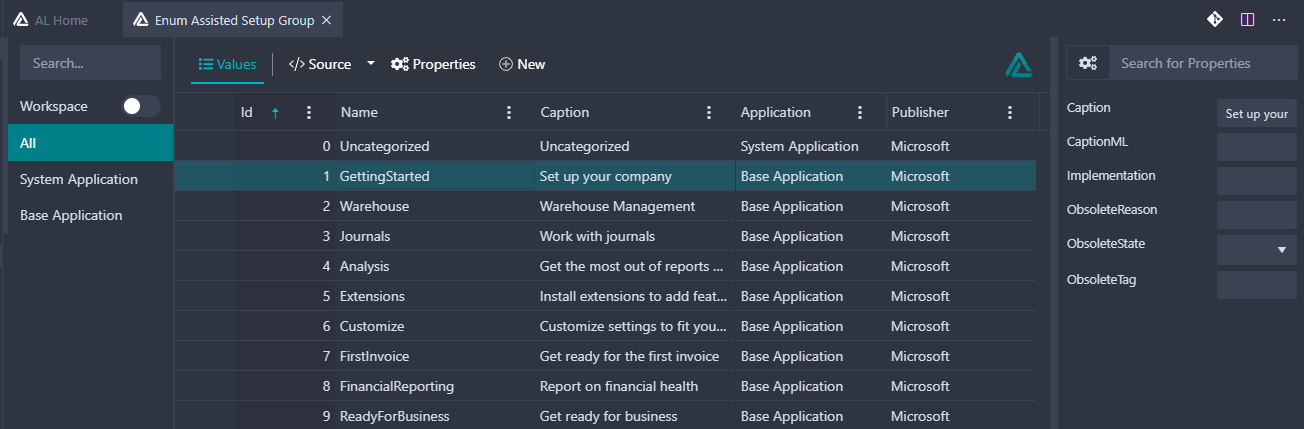Click the New button

click(522, 64)
